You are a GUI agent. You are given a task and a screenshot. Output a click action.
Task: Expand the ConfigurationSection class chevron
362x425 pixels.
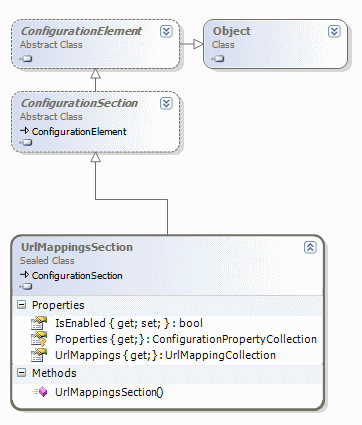click(x=166, y=104)
